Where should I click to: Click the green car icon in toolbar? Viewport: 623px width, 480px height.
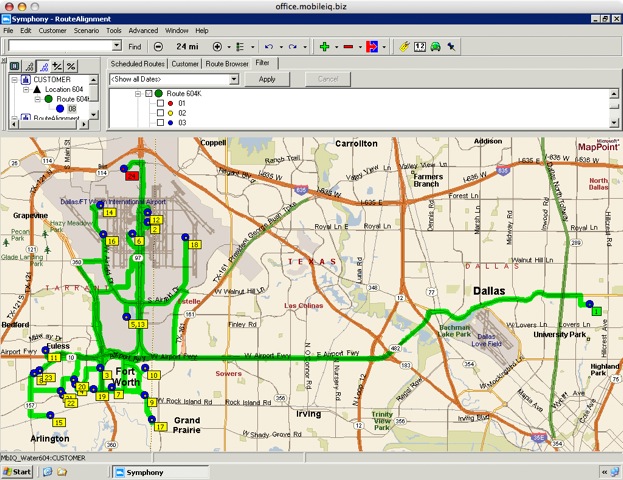436,47
